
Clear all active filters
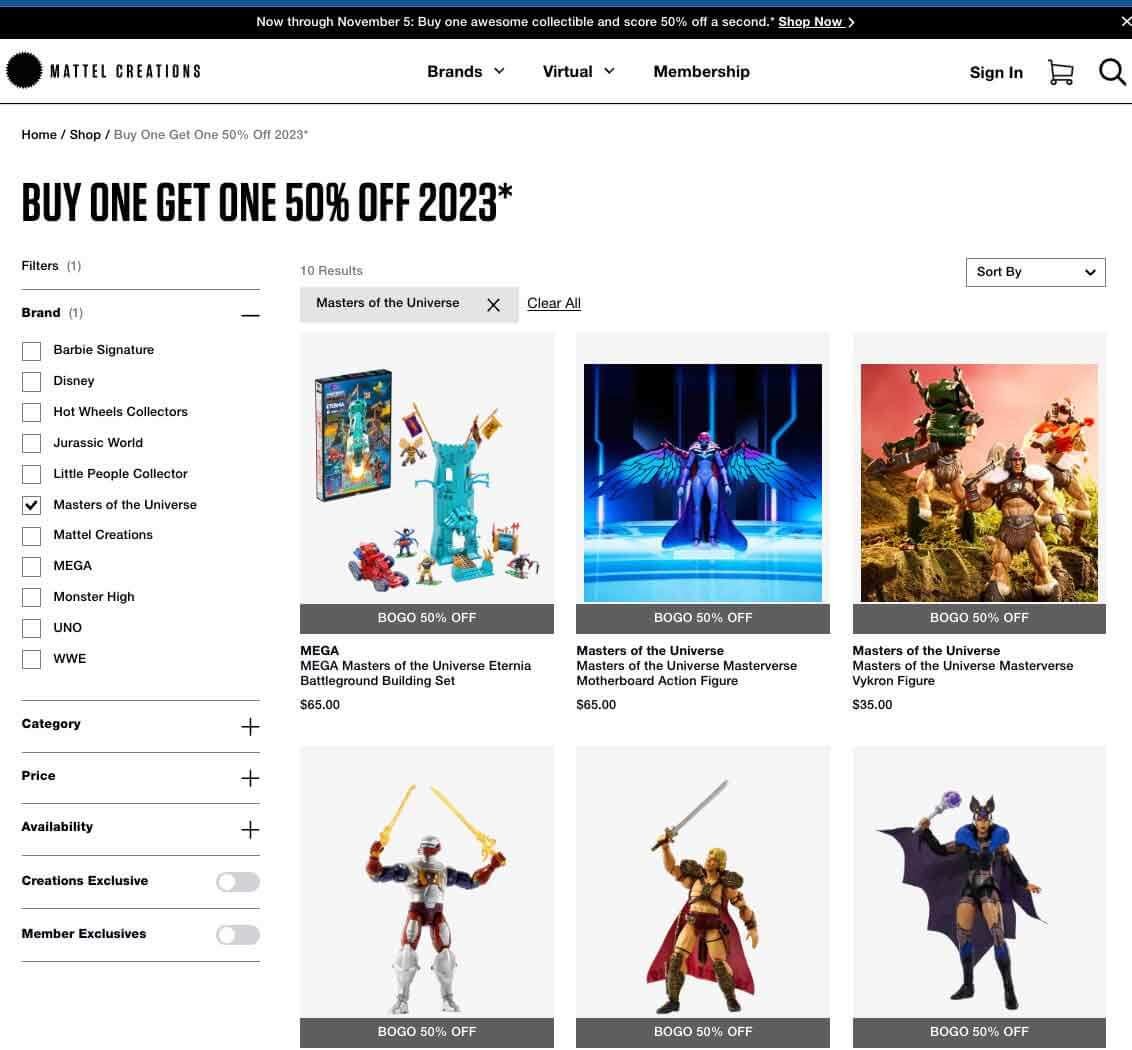coord(553,303)
